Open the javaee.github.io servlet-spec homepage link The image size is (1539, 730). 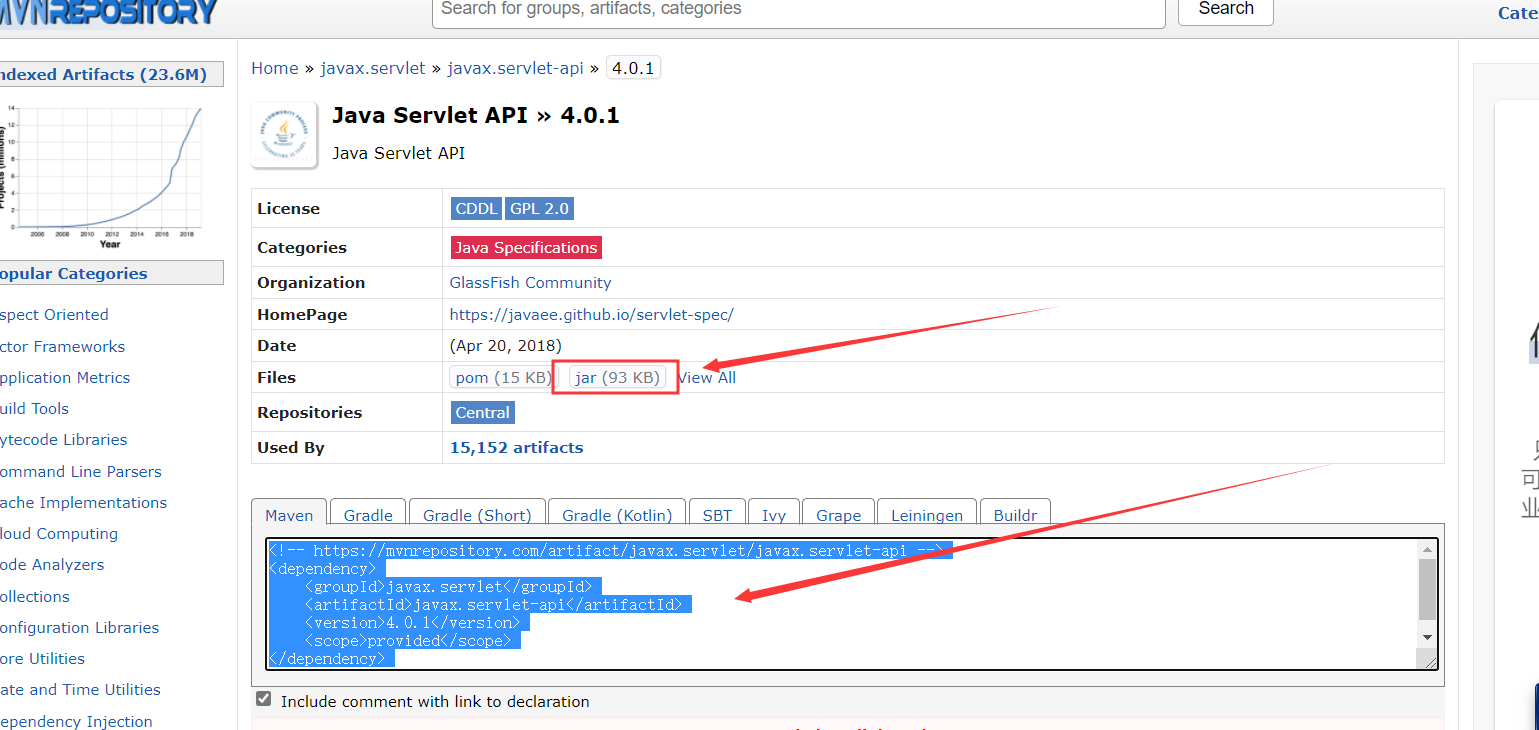[591, 314]
